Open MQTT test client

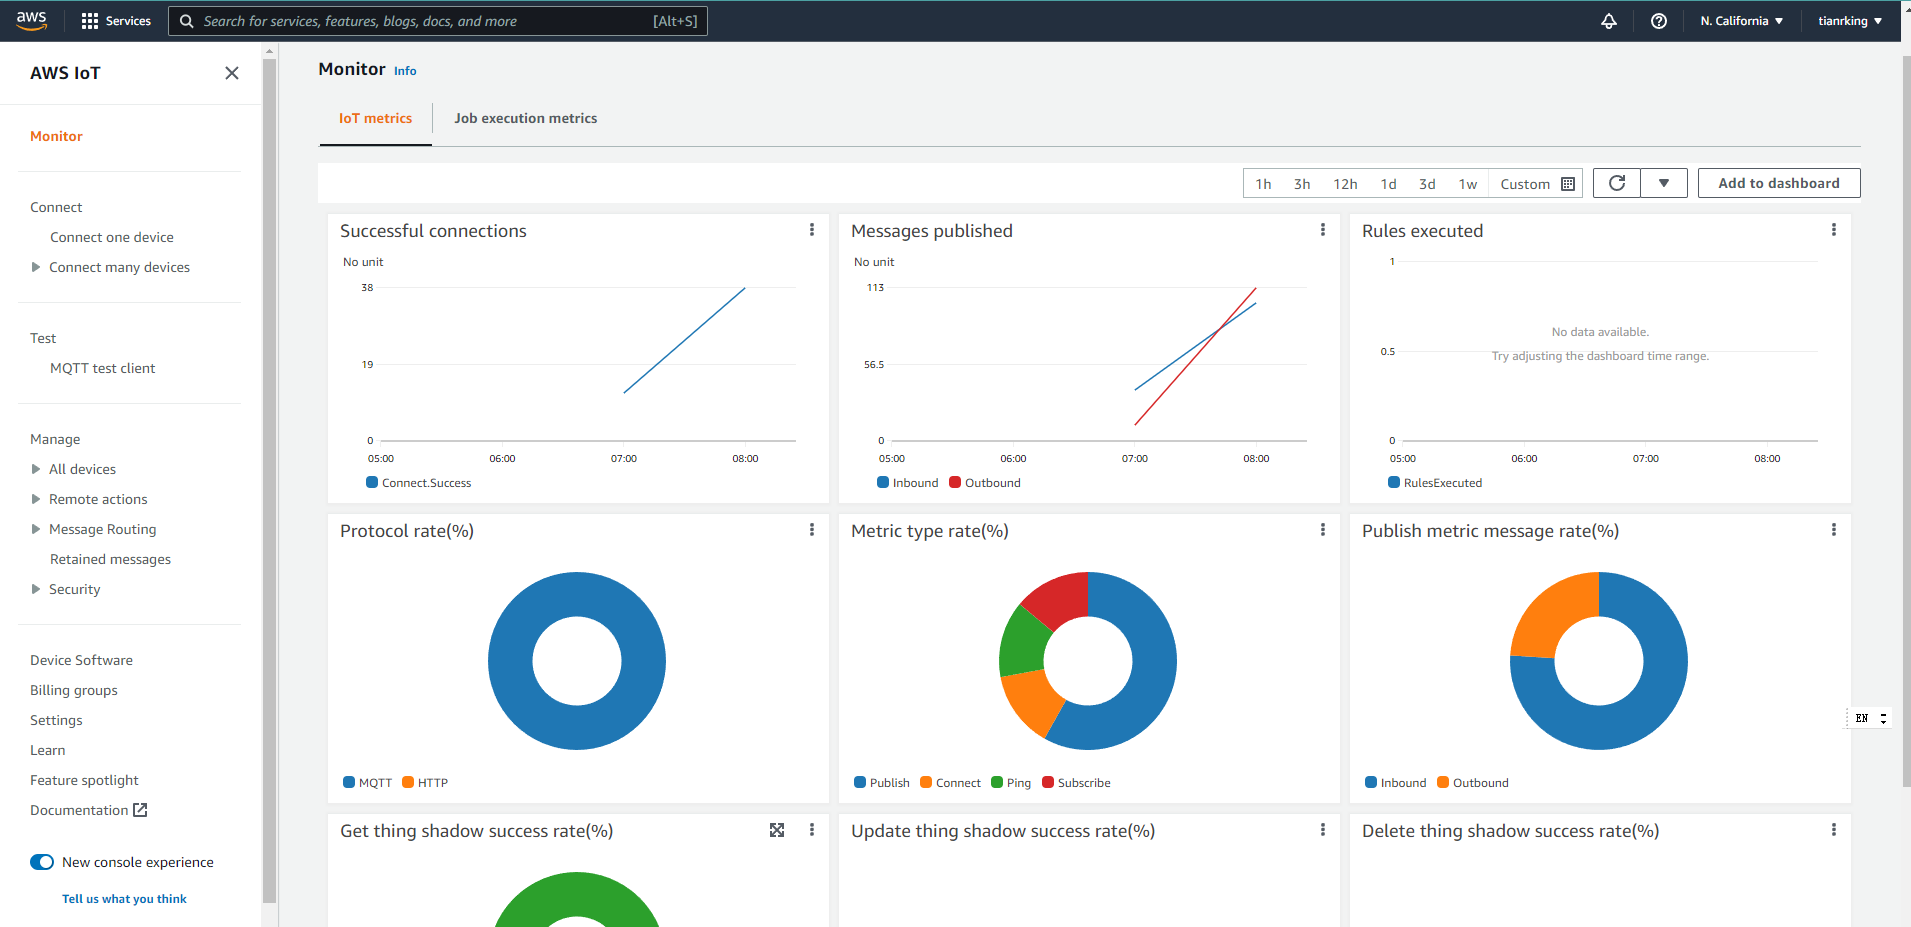click(103, 368)
